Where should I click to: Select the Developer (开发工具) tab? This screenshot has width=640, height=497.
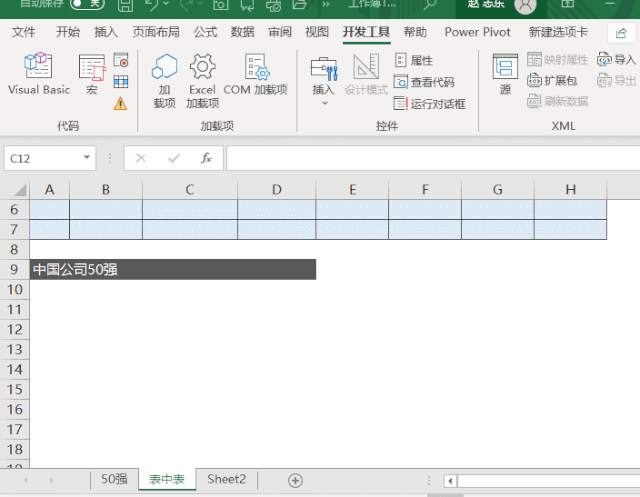pyautogui.click(x=366, y=32)
